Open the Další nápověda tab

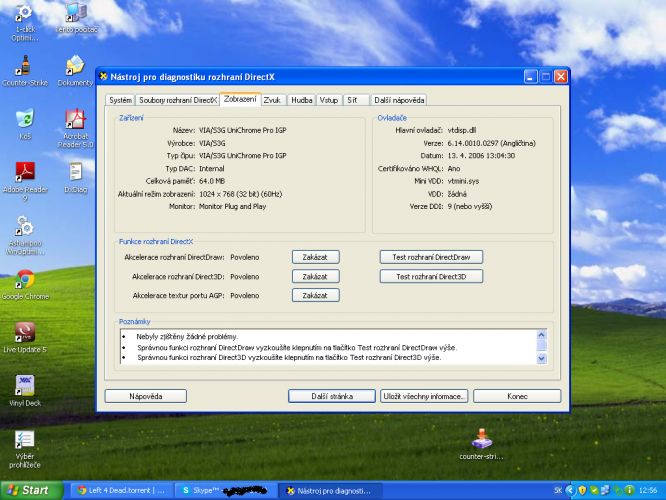click(399, 100)
